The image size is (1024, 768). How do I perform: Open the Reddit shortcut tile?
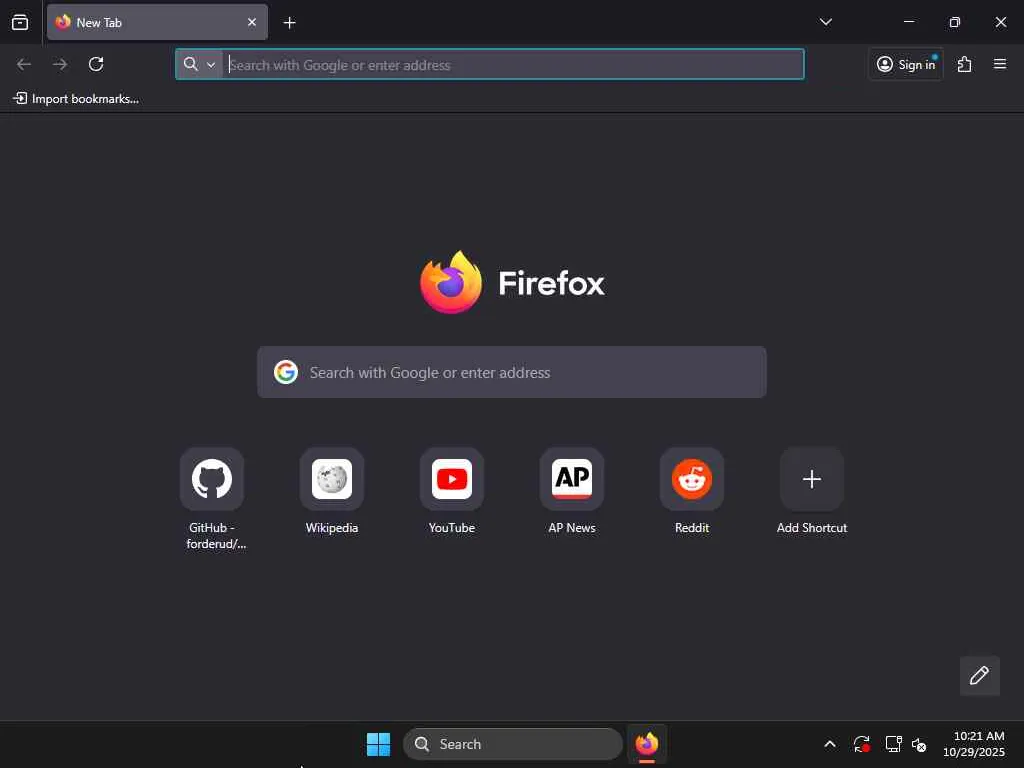click(692, 479)
